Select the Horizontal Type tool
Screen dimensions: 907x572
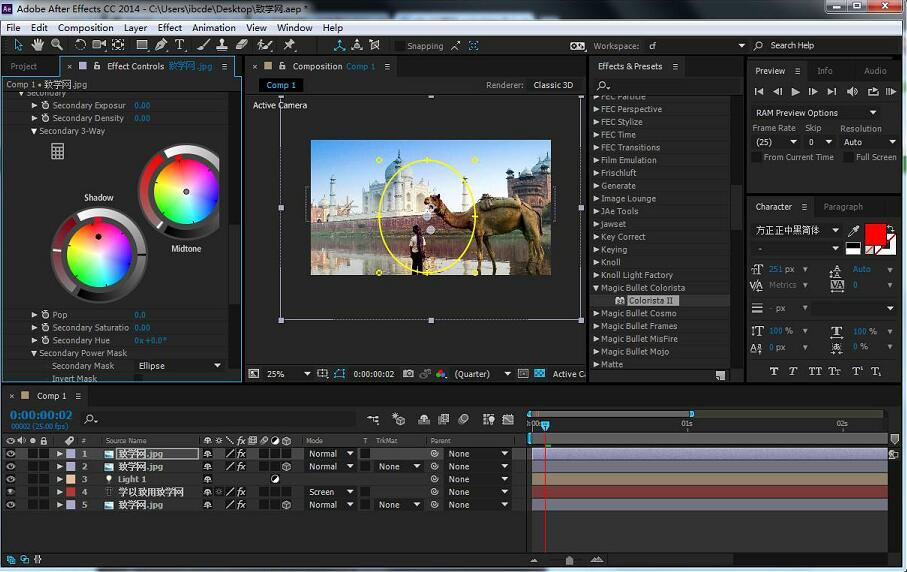pyautogui.click(x=180, y=45)
